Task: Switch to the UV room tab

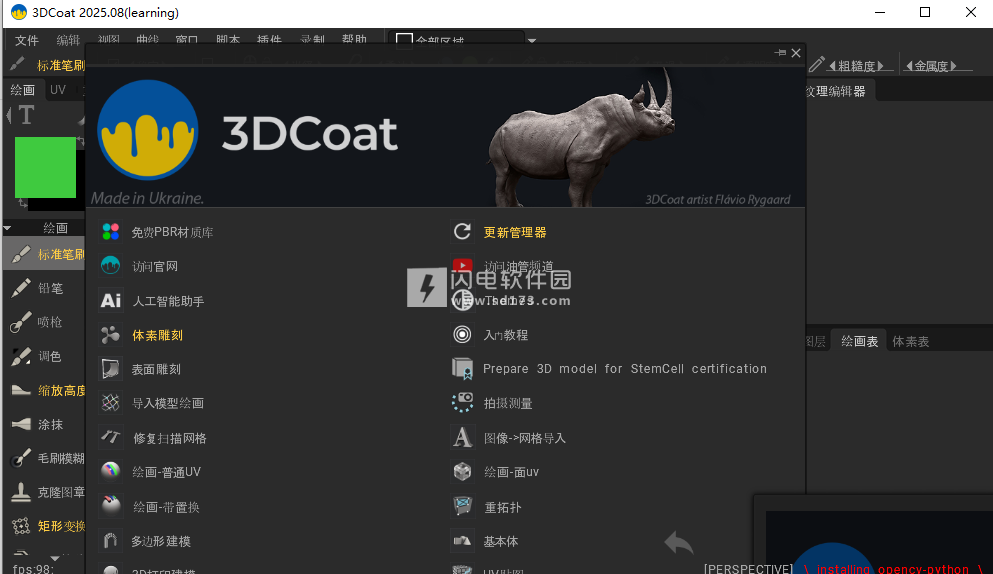Action: pos(58,90)
